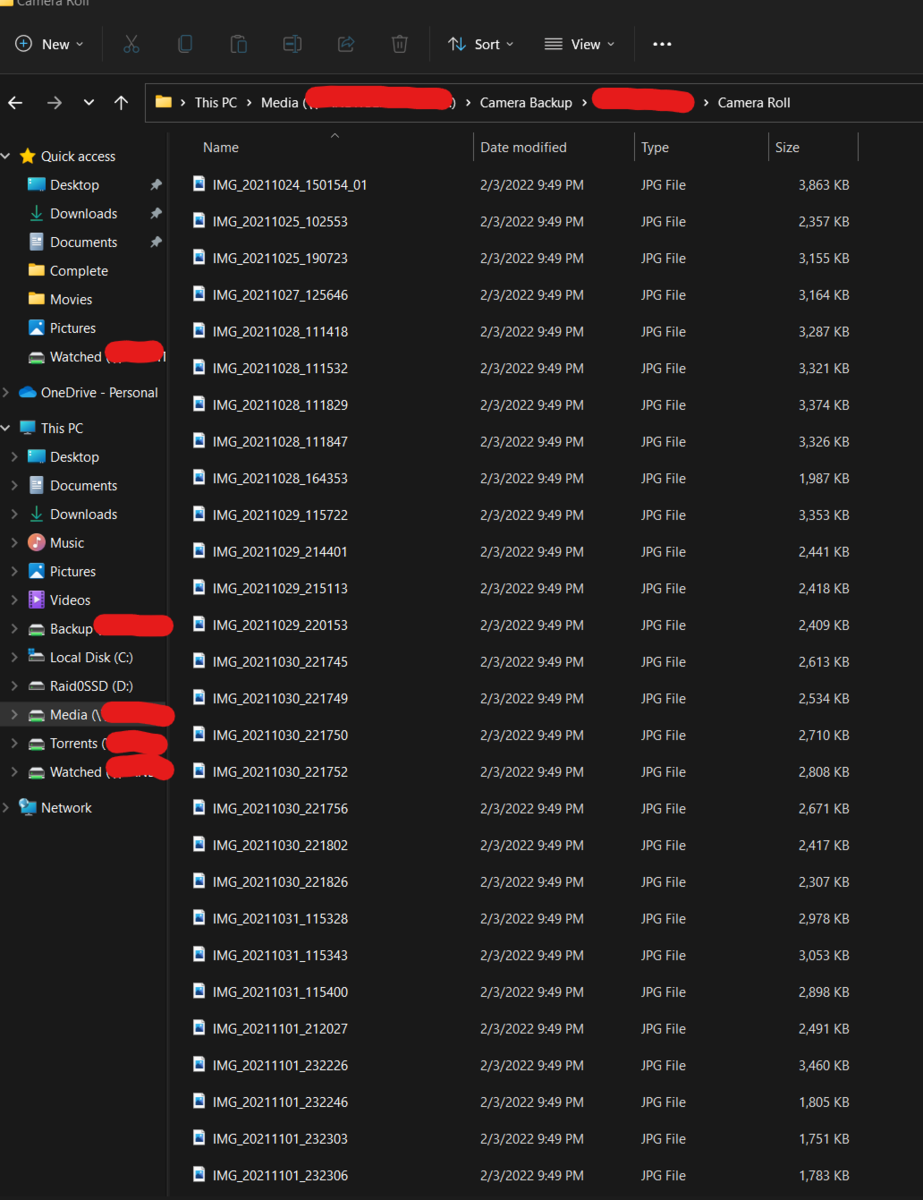Navigate to Camera Backup via the breadcrumb
Screen dimensions: 923x1200
(x=526, y=102)
